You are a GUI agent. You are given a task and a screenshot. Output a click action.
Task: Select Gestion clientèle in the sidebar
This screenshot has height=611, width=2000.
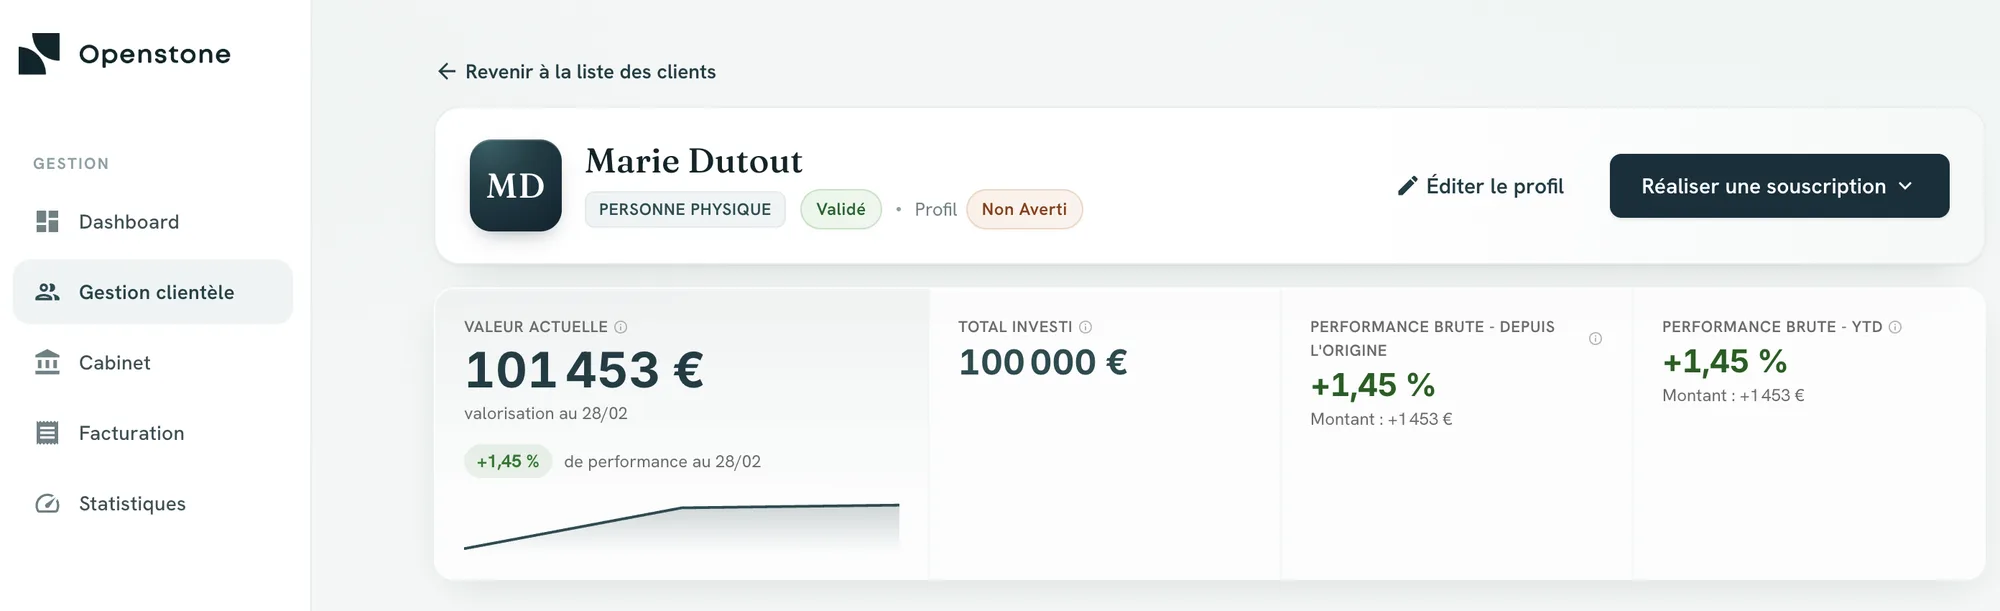[153, 292]
